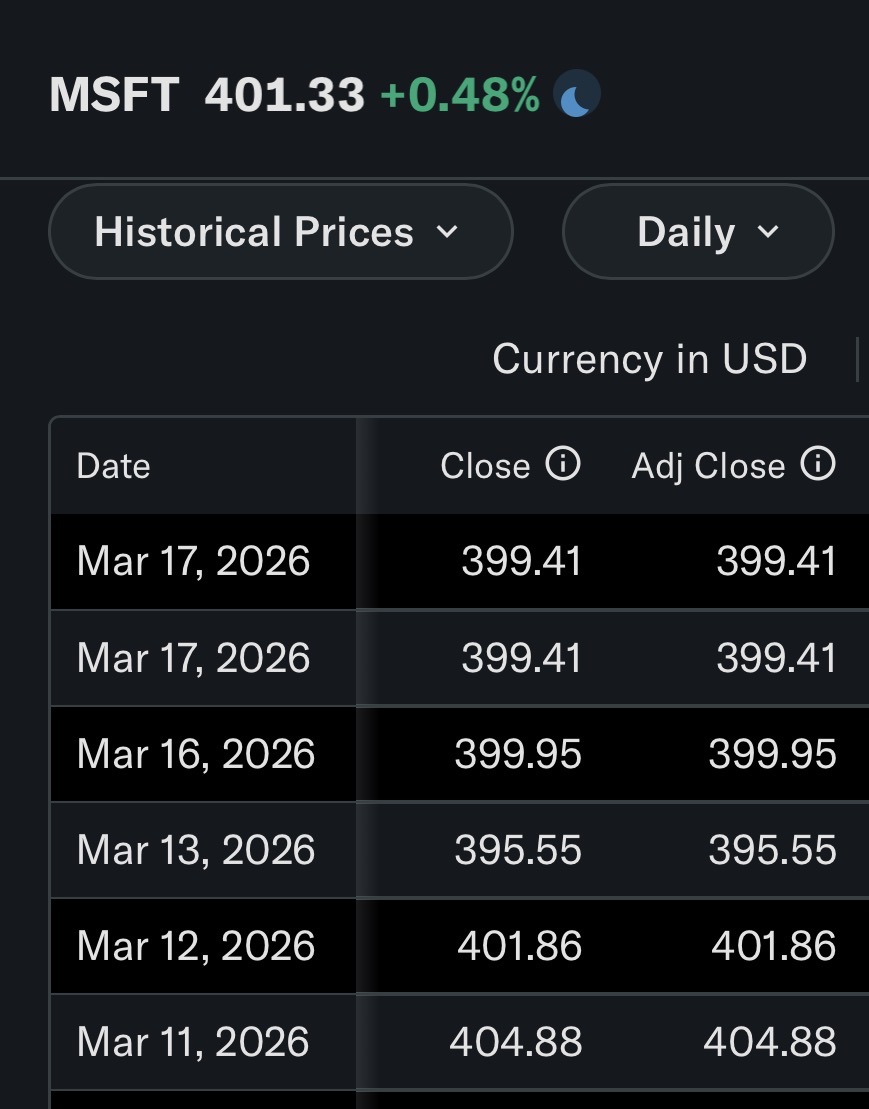Click the +0.48% change percentage
This screenshot has height=1109, width=869.
pos(460,96)
